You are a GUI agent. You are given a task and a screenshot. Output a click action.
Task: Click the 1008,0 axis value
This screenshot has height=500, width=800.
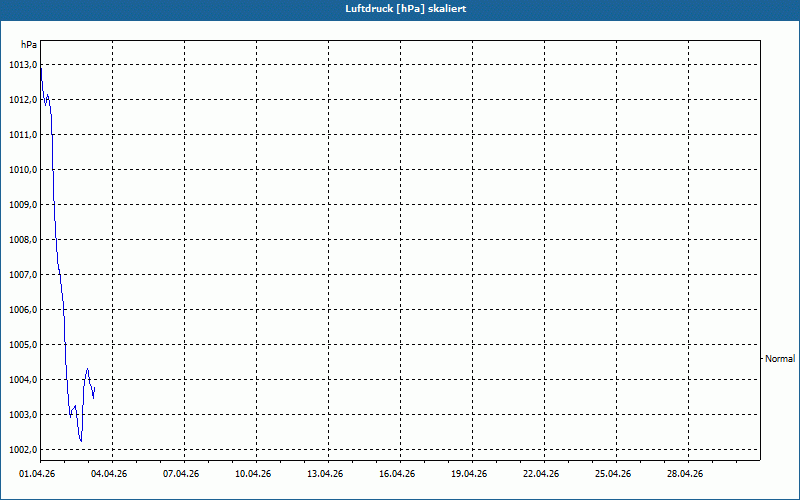(23, 240)
